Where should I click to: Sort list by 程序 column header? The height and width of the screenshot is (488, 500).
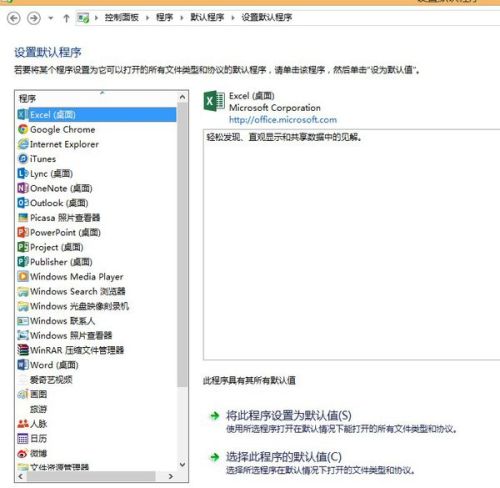(x=27, y=99)
